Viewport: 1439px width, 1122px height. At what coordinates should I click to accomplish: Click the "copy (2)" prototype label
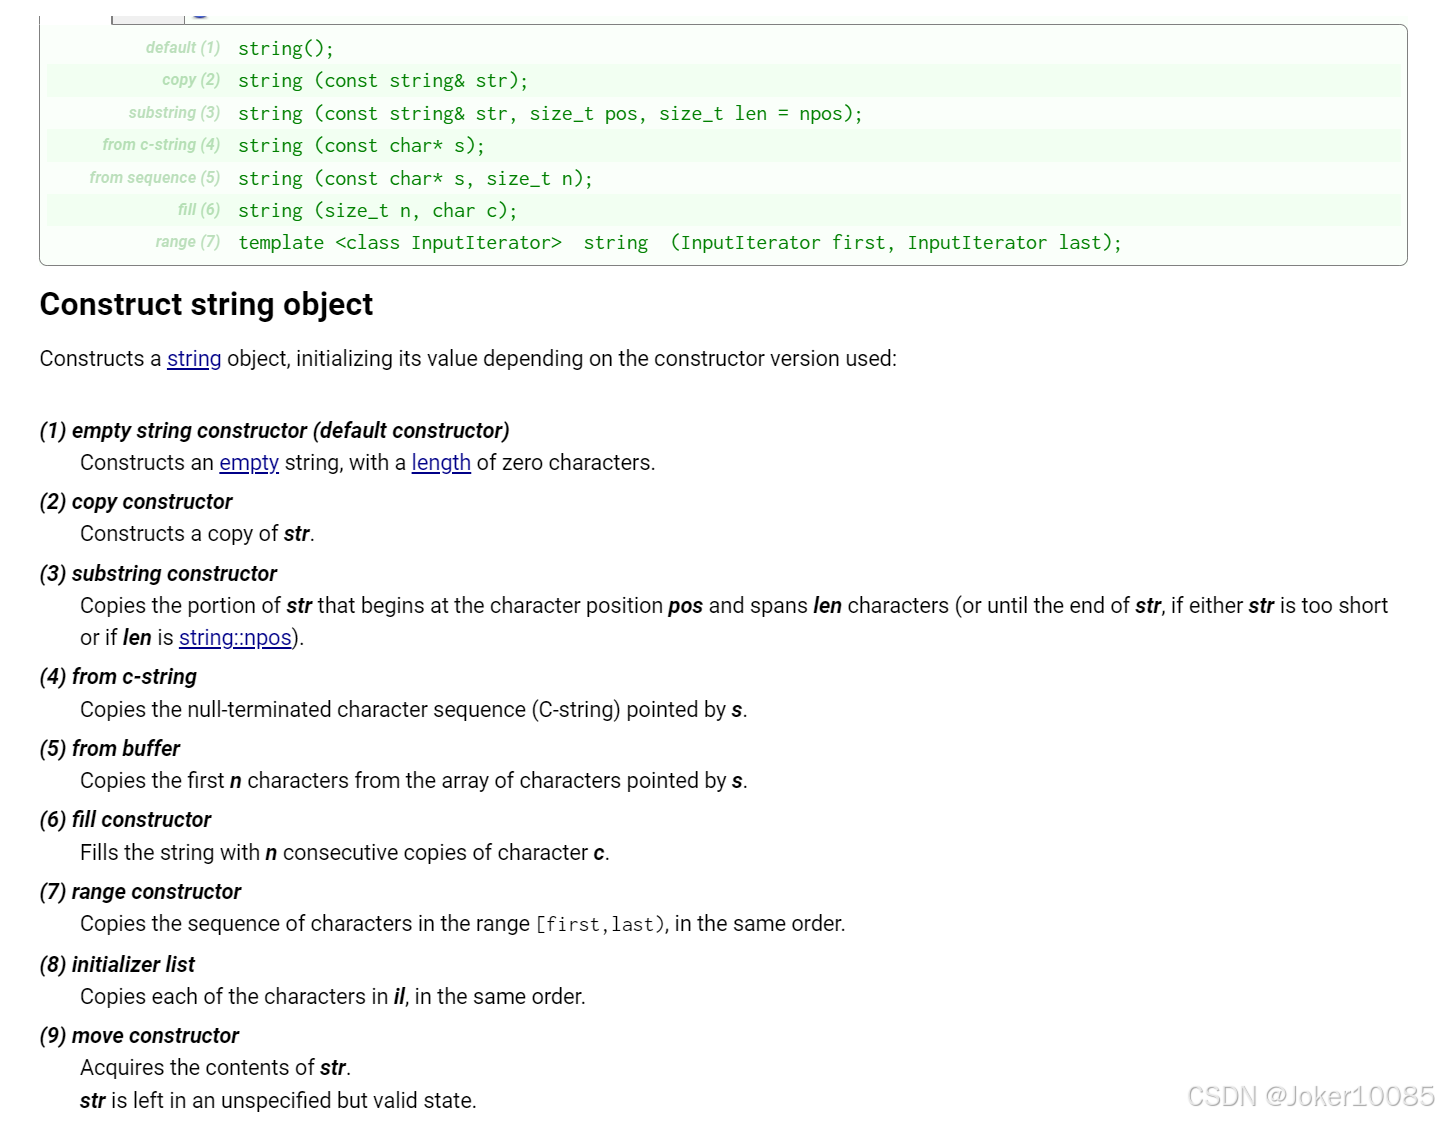click(x=191, y=80)
